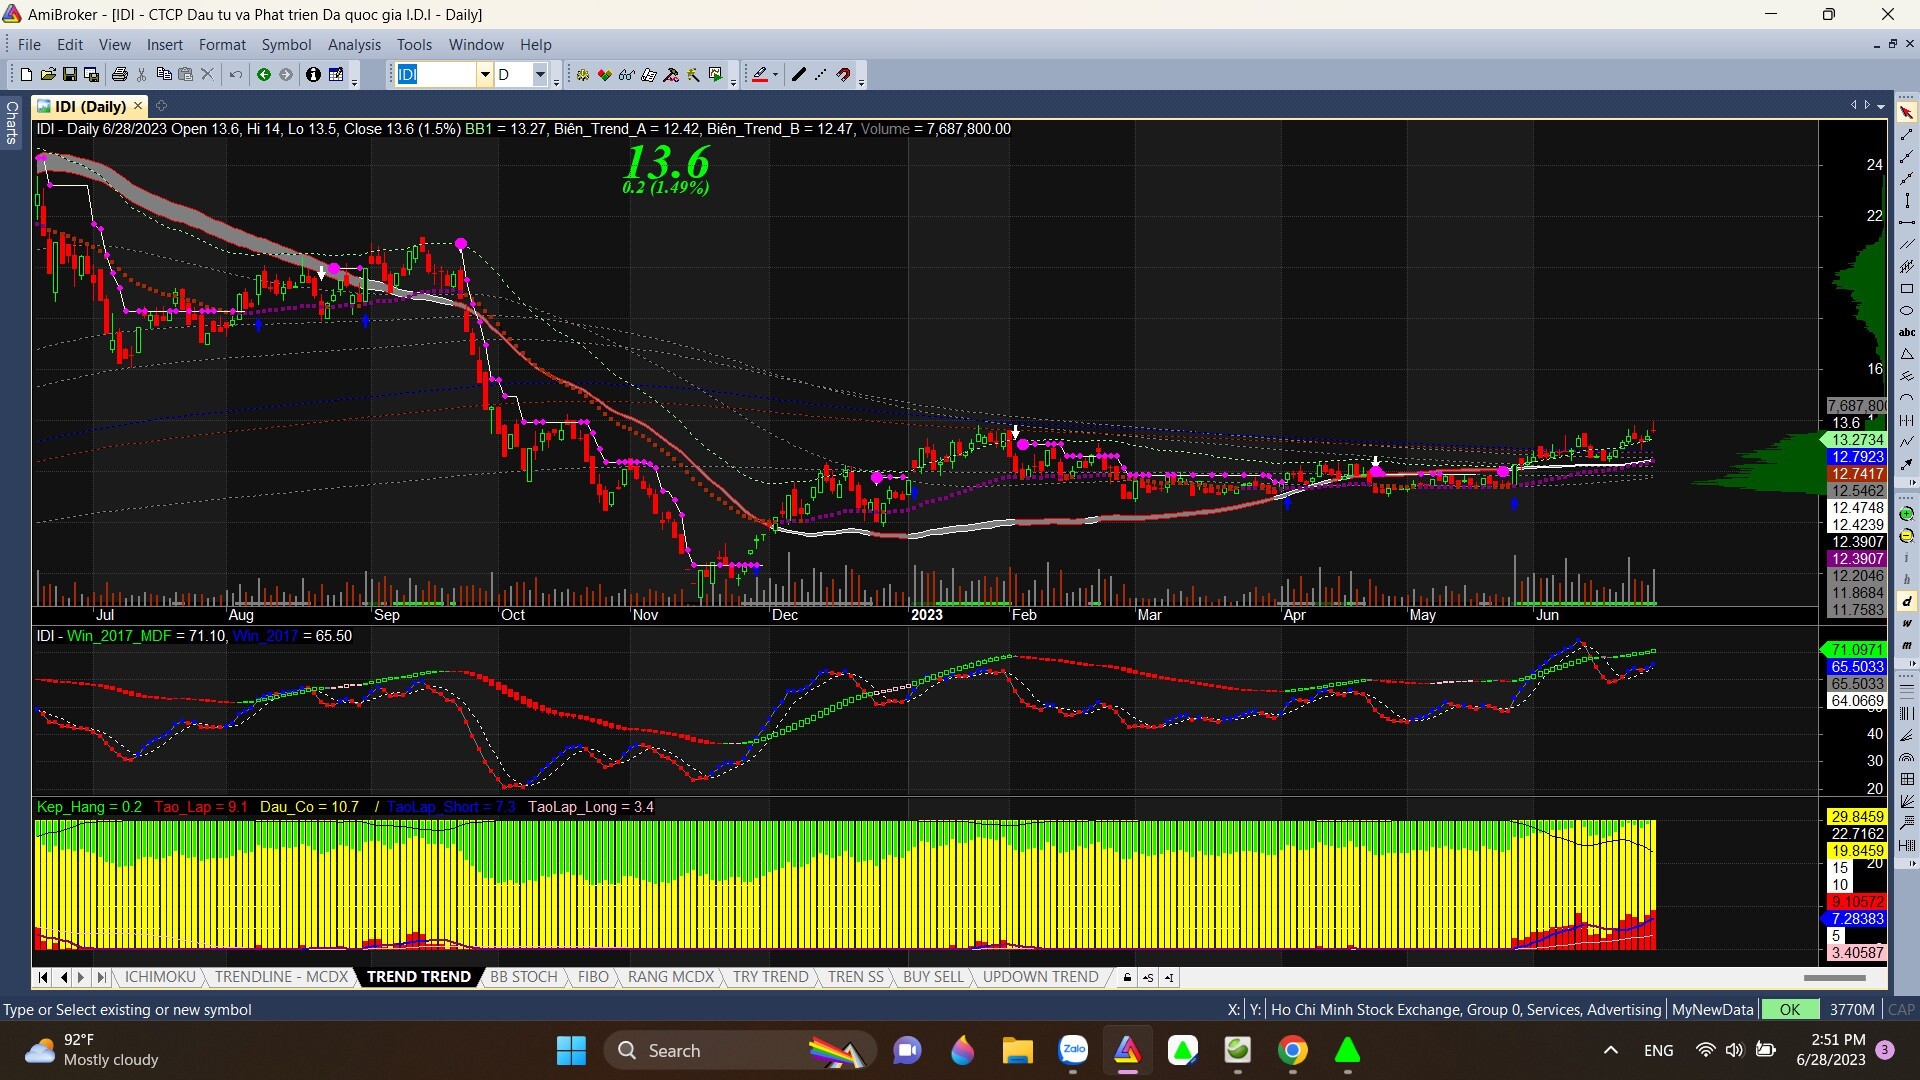
Task: Open chart tab list dropdown arrow
Action: pos(1881,105)
